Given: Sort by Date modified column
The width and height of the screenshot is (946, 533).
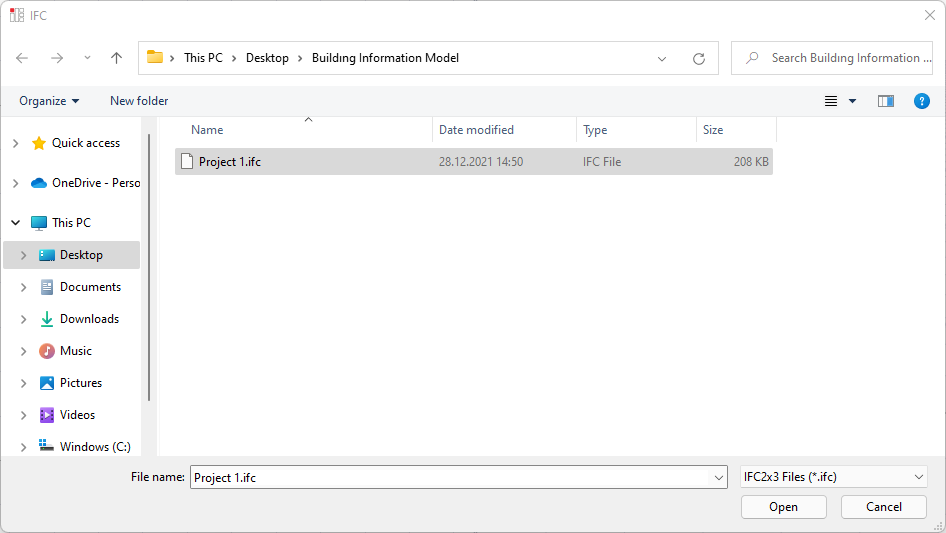Looking at the screenshot, I should pyautogui.click(x=476, y=130).
